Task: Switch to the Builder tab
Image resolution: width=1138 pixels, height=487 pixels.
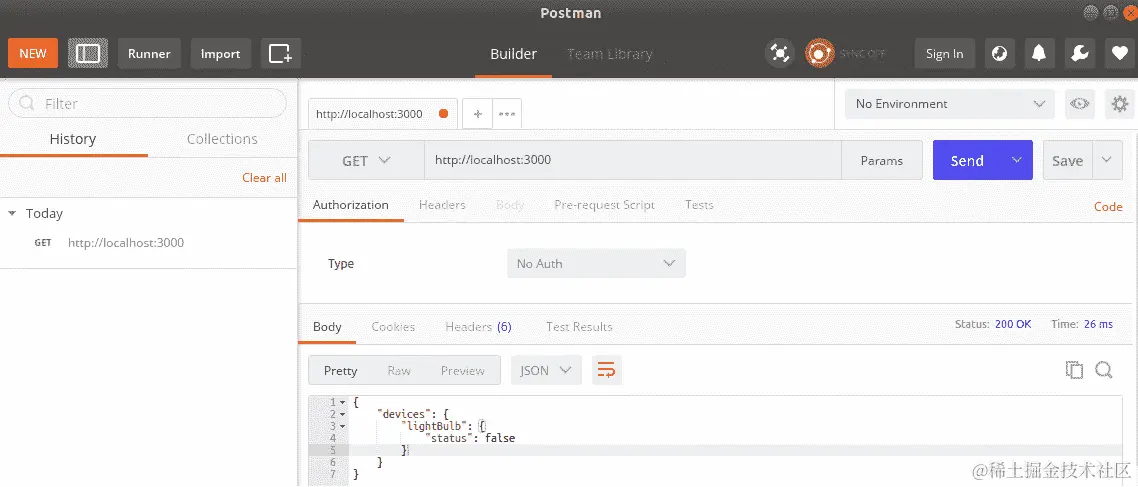Action: pos(513,54)
